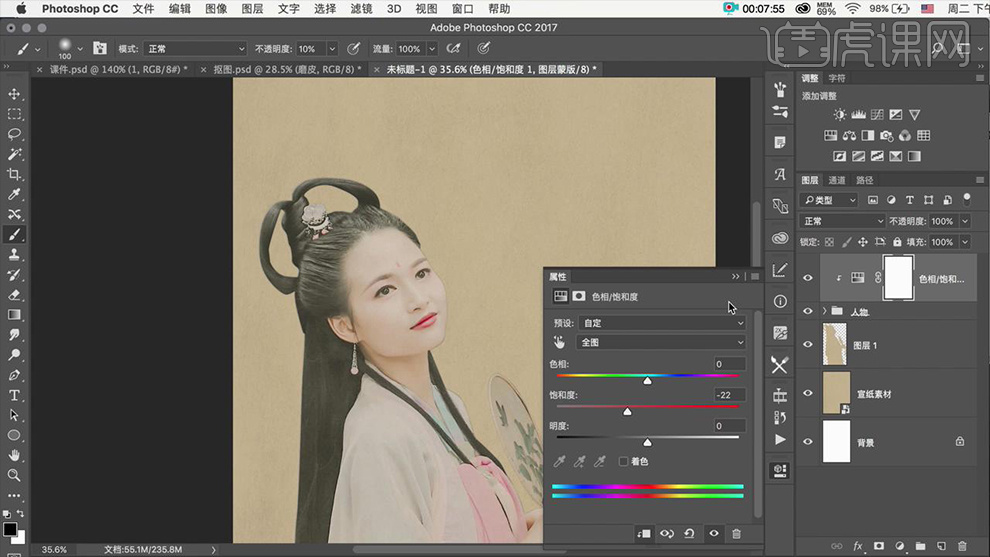990x557 pixels.
Task: Open the brush 模式 blend mode dropdown
Action: click(x=194, y=49)
